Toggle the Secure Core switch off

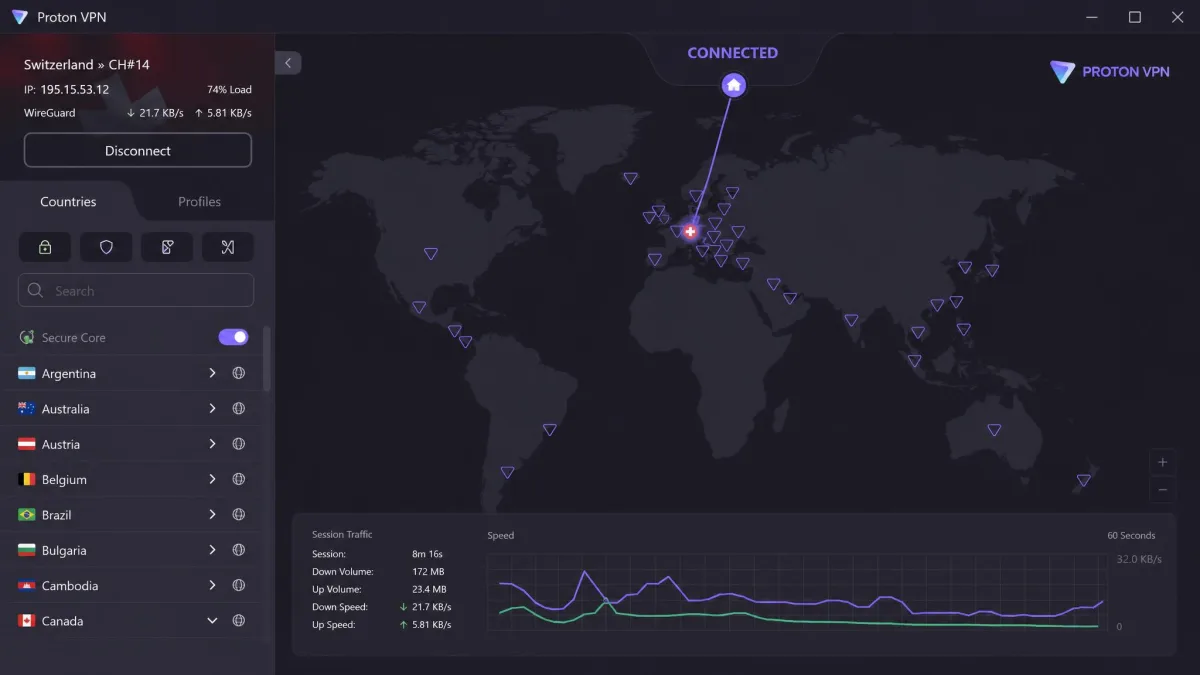pos(233,337)
